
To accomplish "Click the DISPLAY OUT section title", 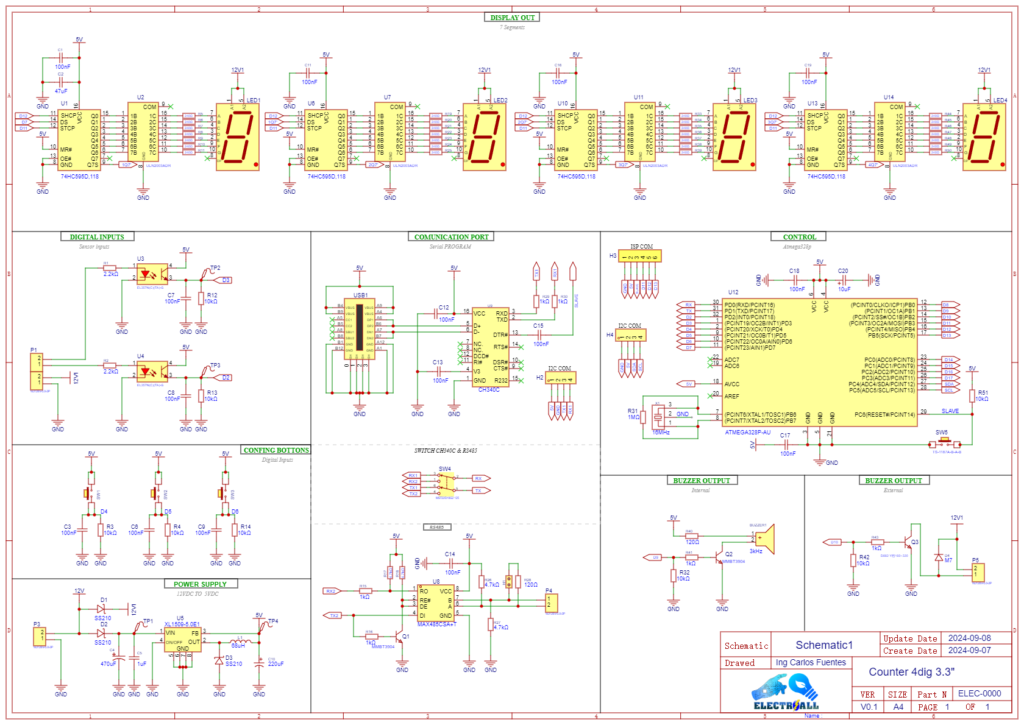I will tap(512, 17).
